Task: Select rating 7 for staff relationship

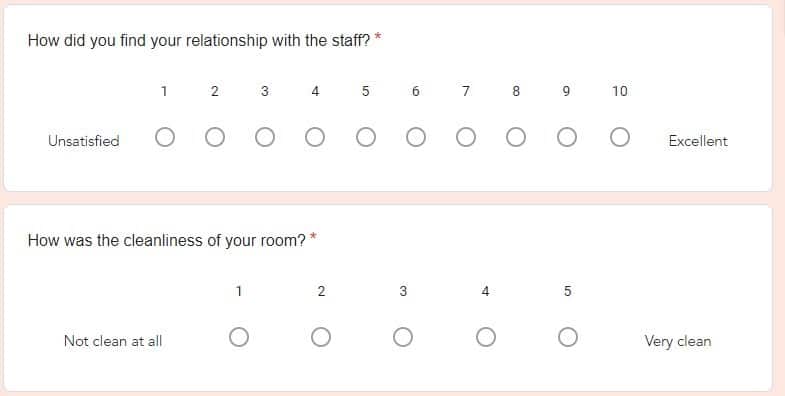Action: (466, 137)
